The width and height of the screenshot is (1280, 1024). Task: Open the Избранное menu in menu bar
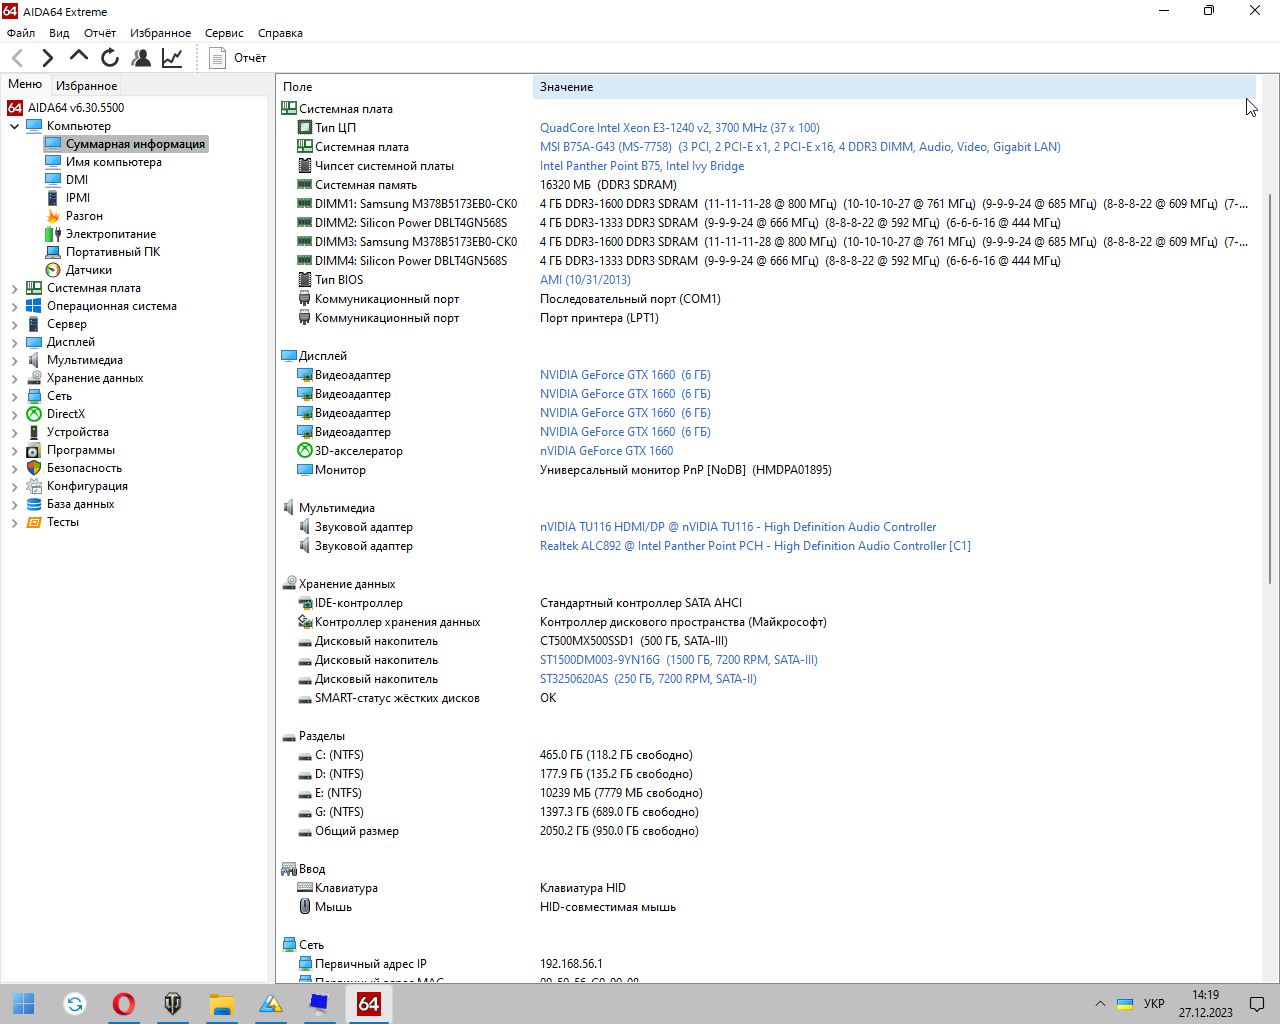click(x=160, y=33)
